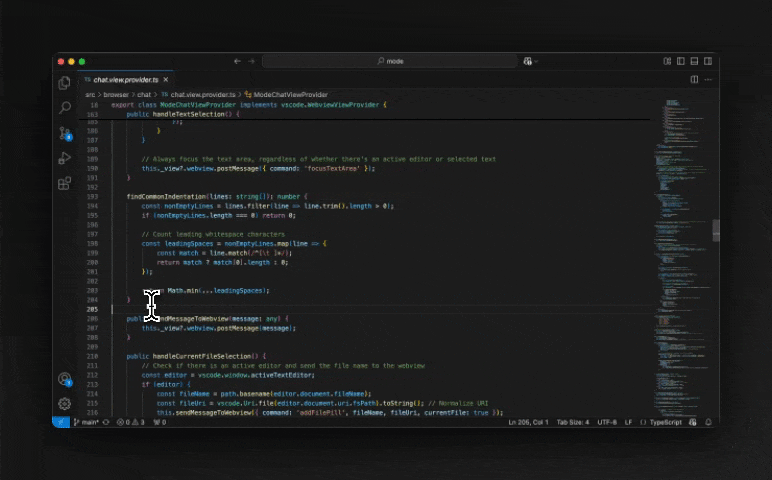
Task: Click the command center search box 'mode'
Action: tap(390, 61)
